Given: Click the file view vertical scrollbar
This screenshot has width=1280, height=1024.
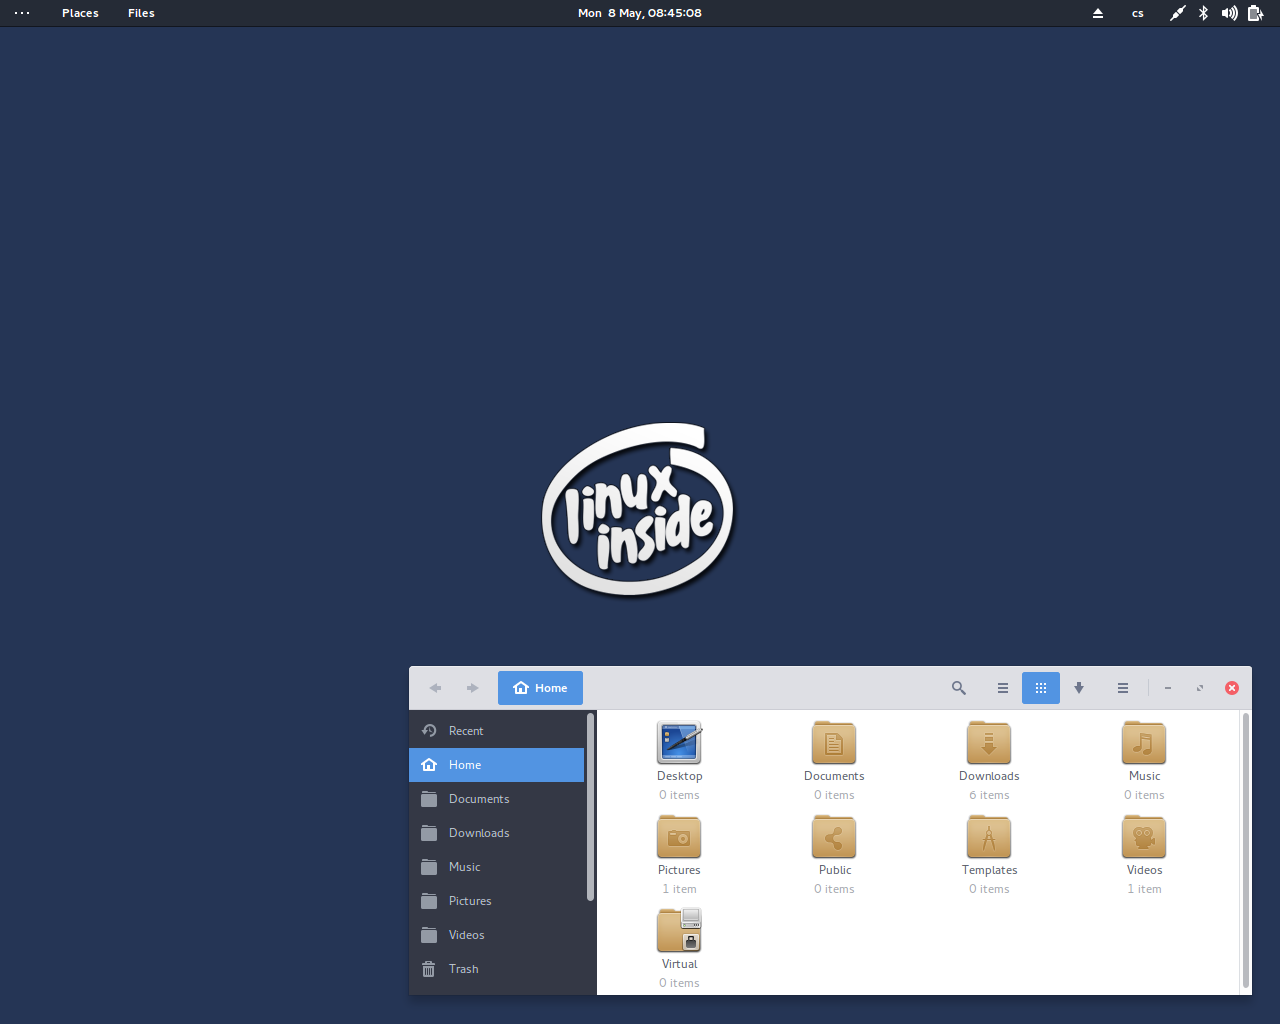Looking at the screenshot, I should (x=1245, y=851).
